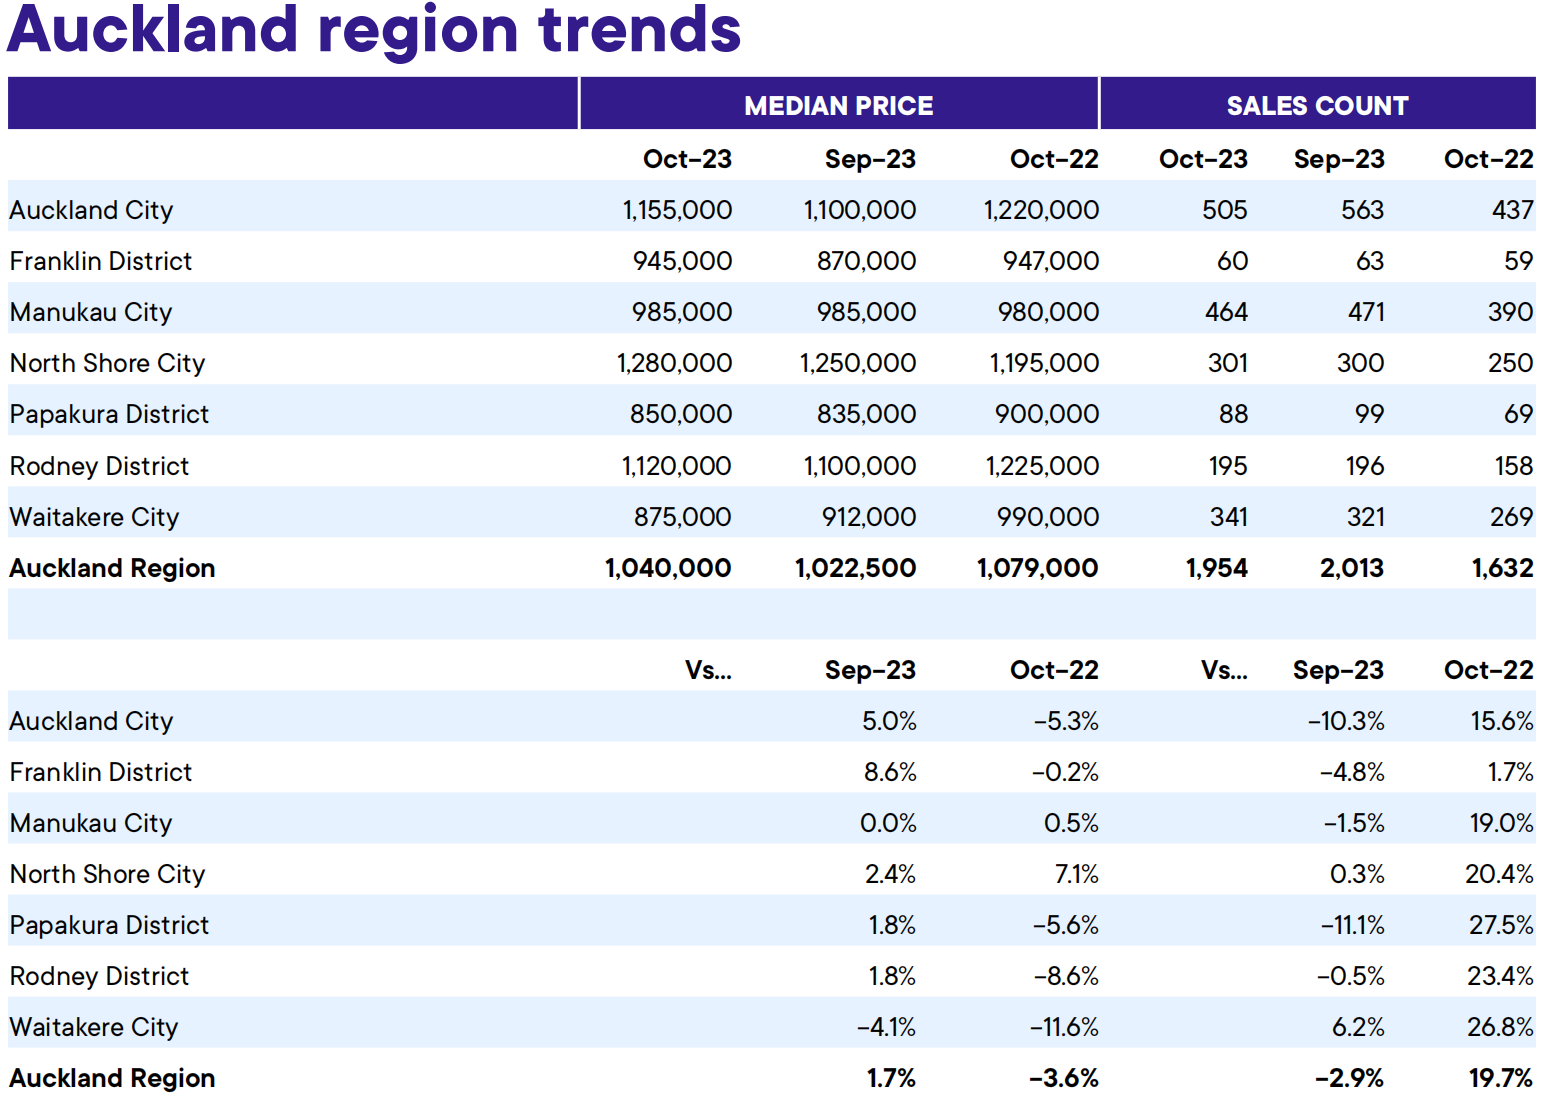The image size is (1545, 1101).
Task: Click North Shore City price 1,280,000
Action: [674, 363]
